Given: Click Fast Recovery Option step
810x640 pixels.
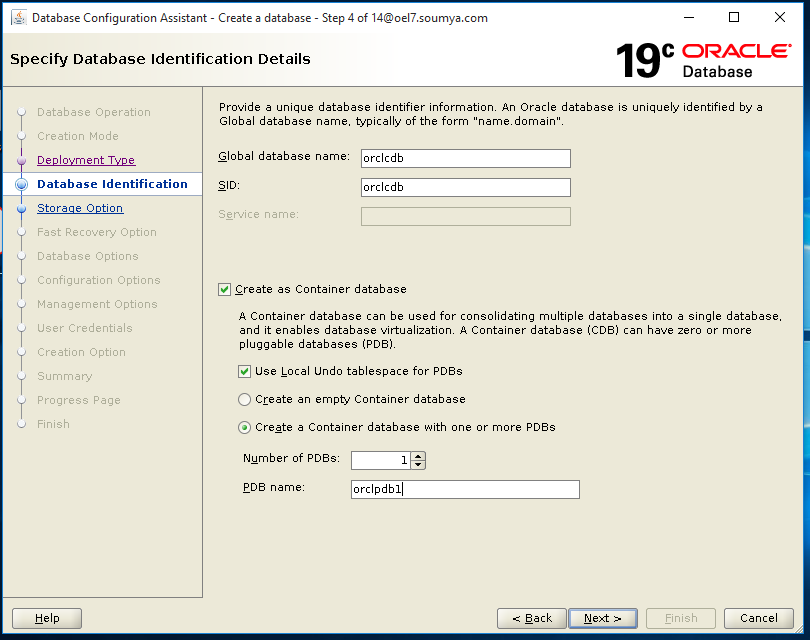Looking at the screenshot, I should click(x=97, y=232).
